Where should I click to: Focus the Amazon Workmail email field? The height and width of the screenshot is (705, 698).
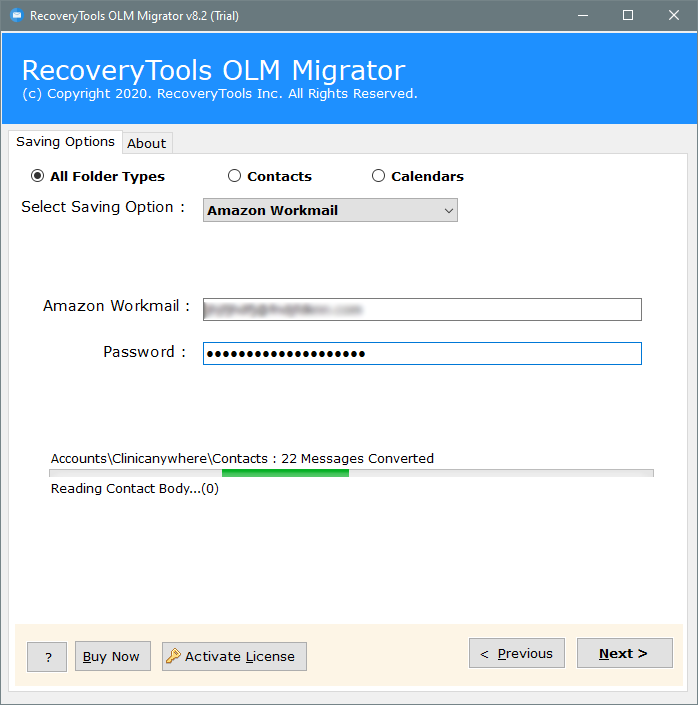pos(422,309)
